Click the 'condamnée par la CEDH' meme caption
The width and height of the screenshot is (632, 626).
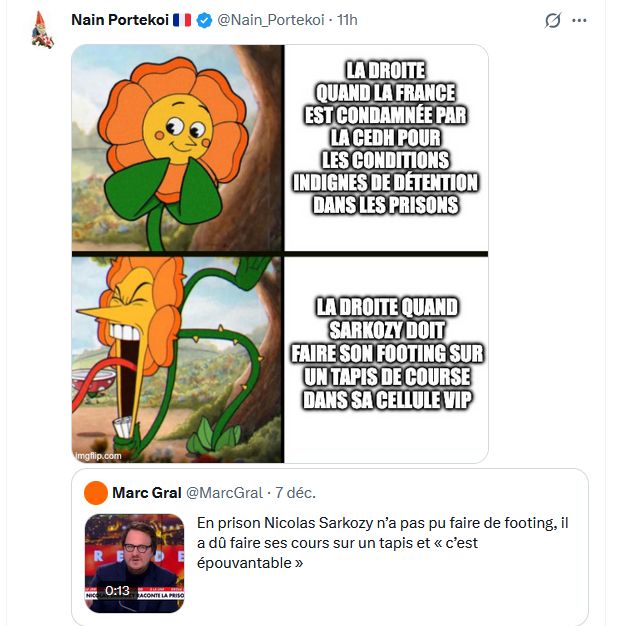pyautogui.click(x=386, y=138)
